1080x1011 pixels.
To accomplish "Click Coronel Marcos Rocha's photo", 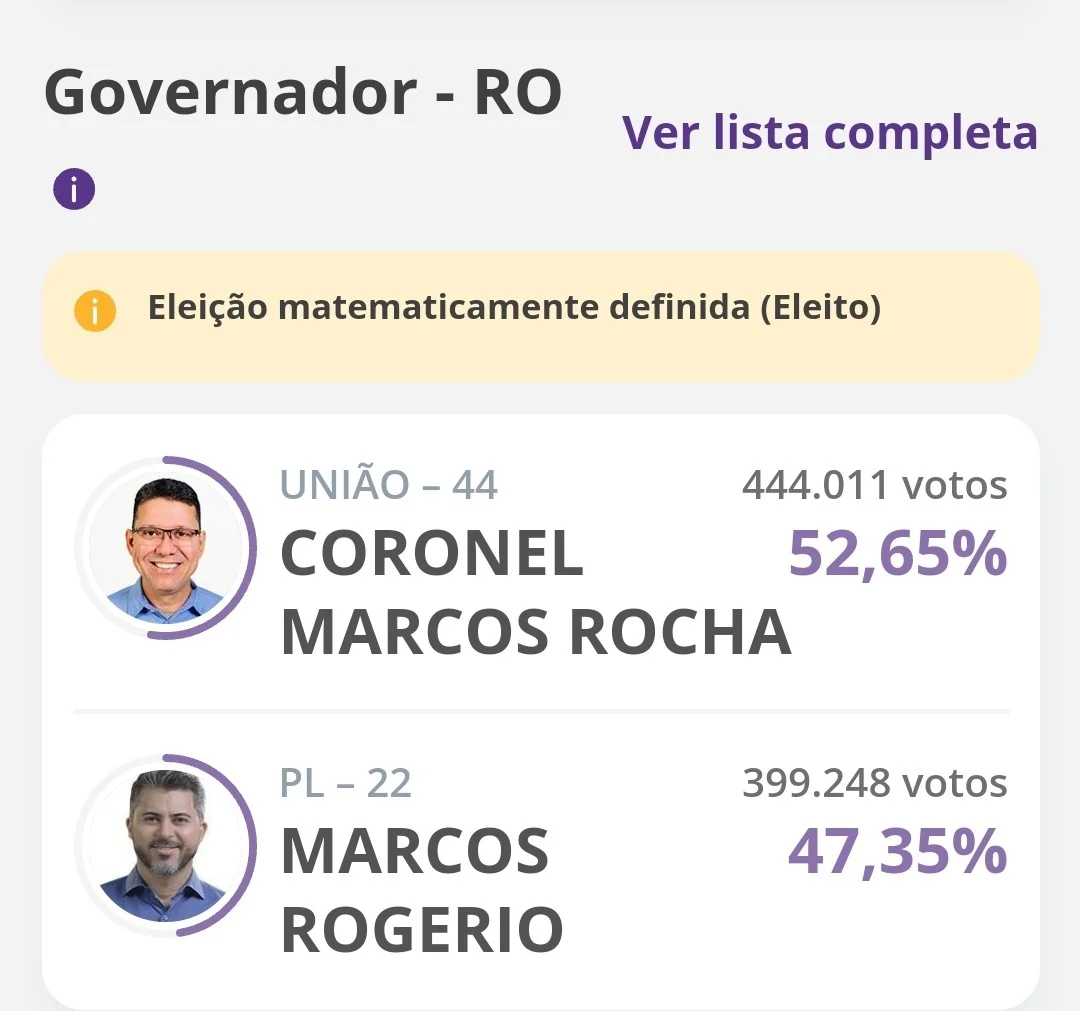I will (165, 548).
